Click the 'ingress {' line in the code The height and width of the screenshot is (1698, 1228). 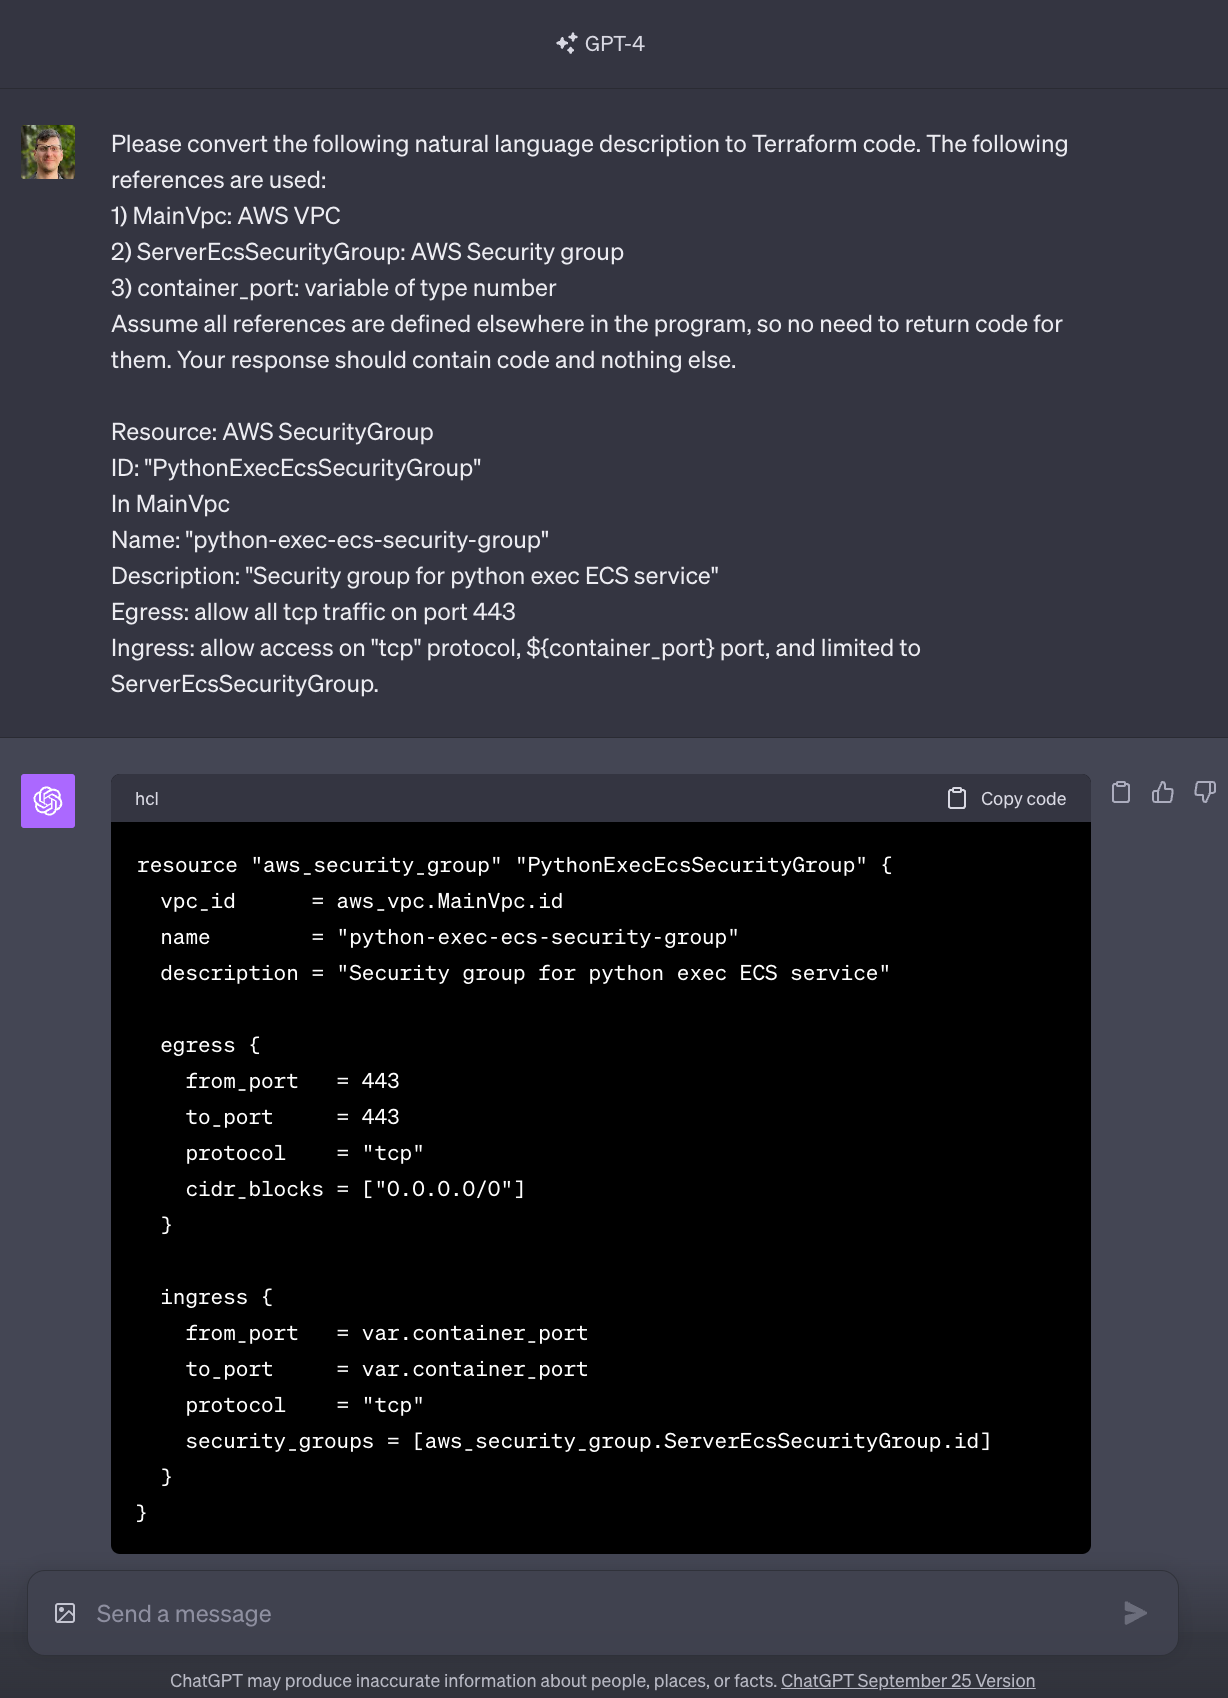(217, 1297)
